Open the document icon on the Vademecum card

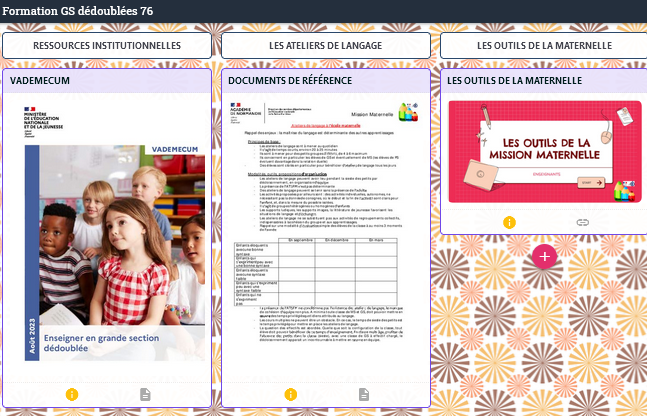coord(145,395)
